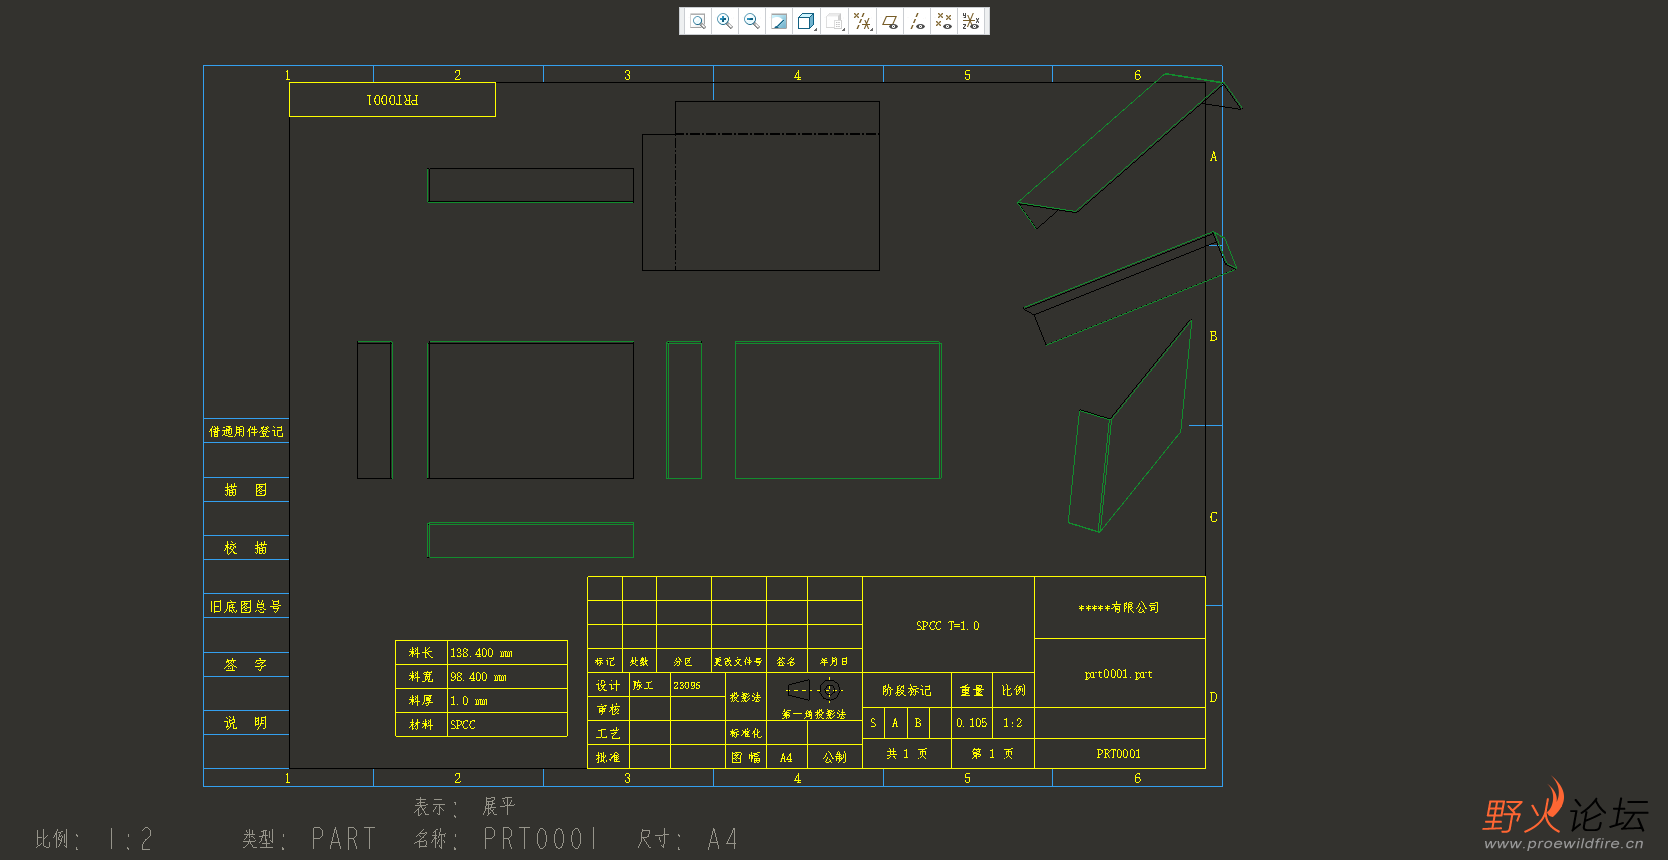The width and height of the screenshot is (1668, 860).
Task: Click the Zoom In magnifier icon
Action: (x=725, y=21)
